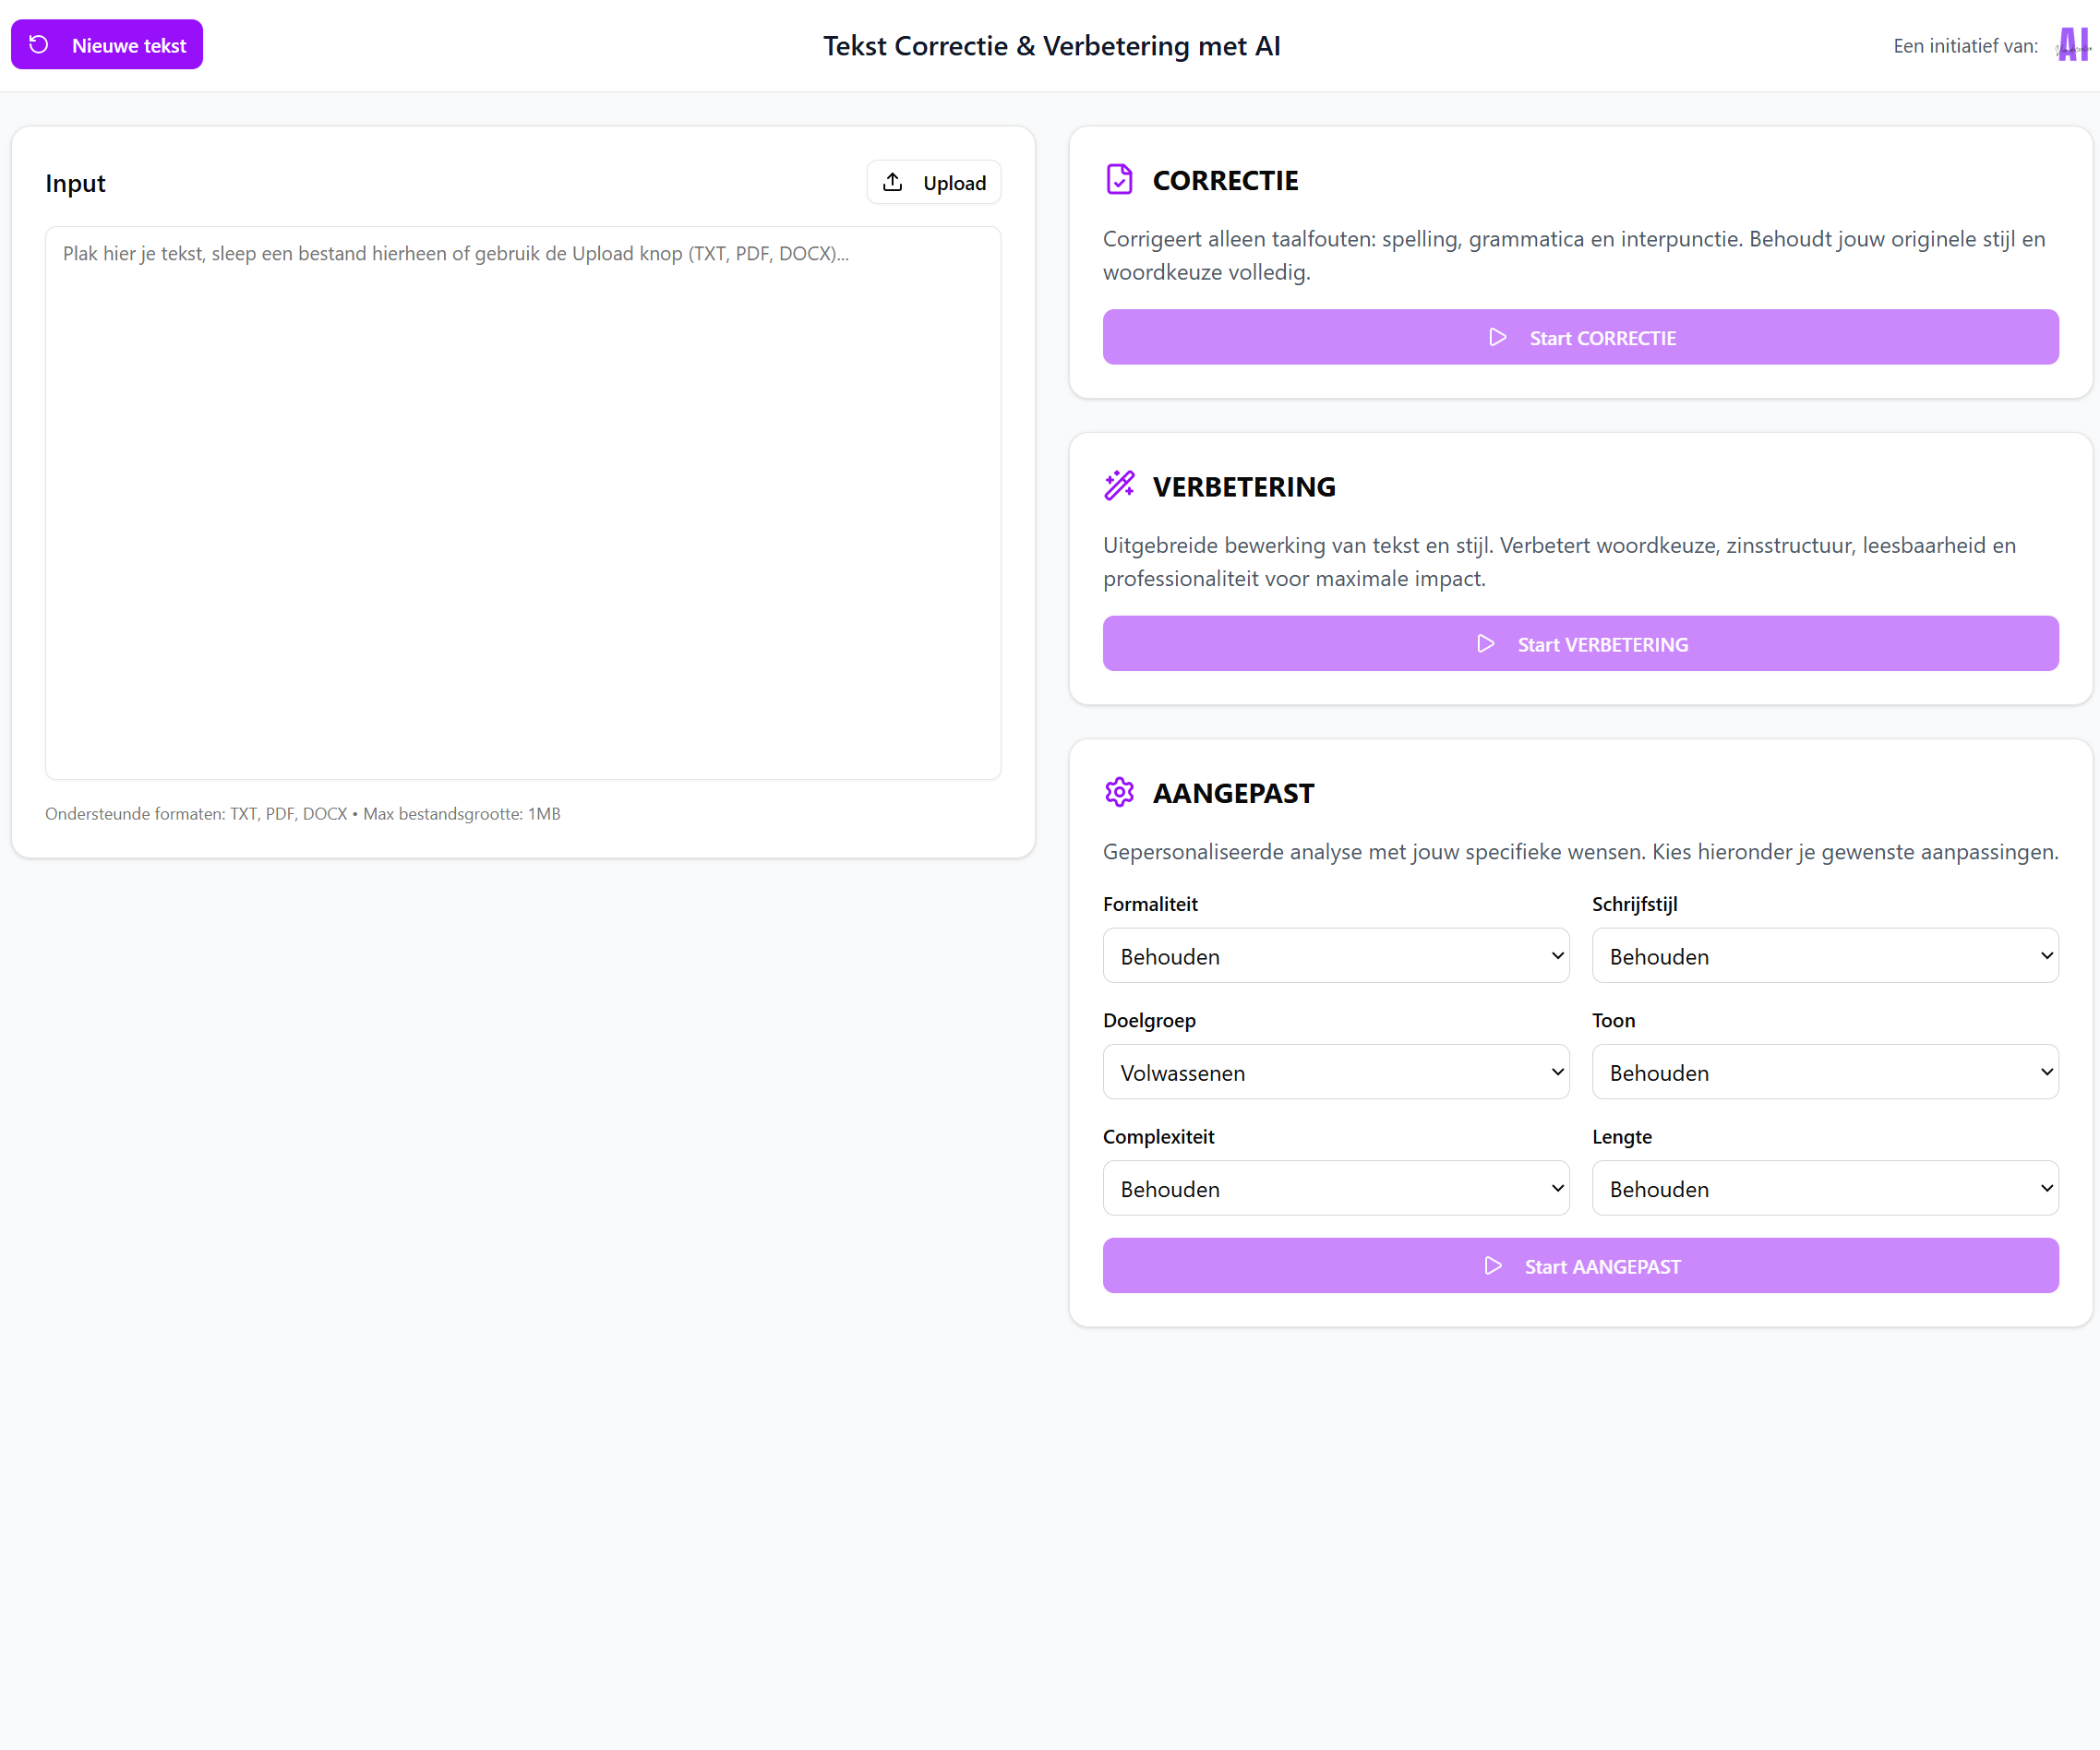Click the AANGEPAST gear icon
The image size is (2100, 1750).
coord(1119,792)
